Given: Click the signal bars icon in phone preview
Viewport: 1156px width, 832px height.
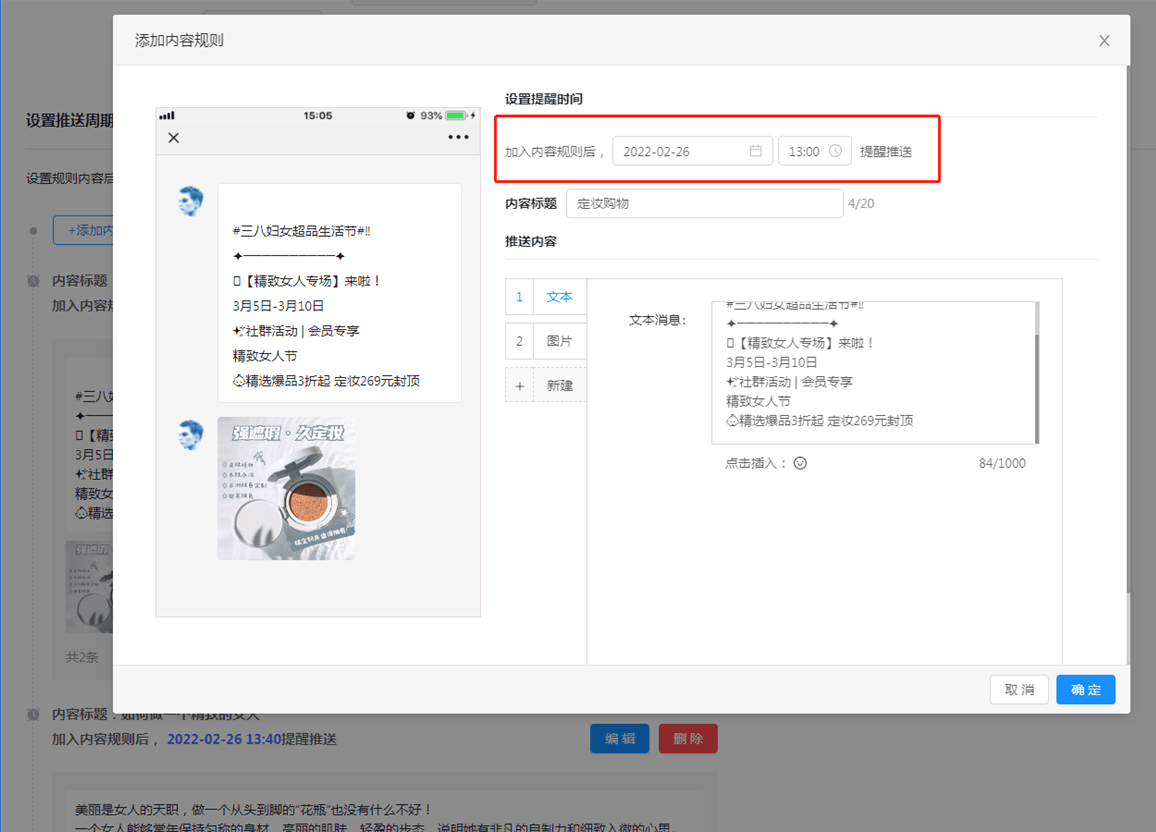Looking at the screenshot, I should coord(167,116).
